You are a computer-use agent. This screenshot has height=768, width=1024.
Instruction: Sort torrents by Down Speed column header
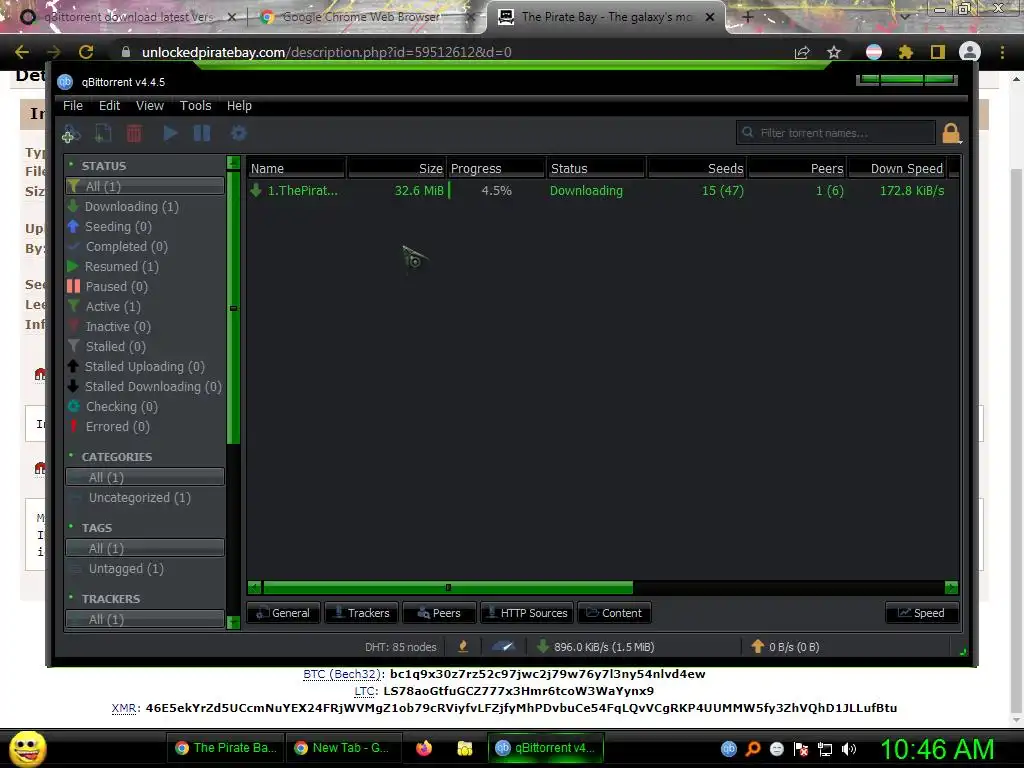click(899, 168)
